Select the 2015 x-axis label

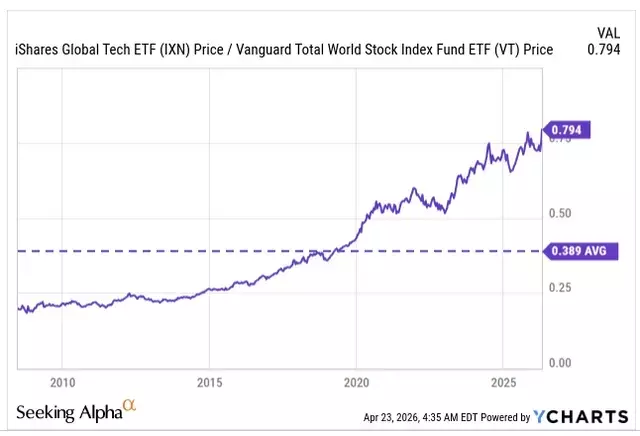209,382
